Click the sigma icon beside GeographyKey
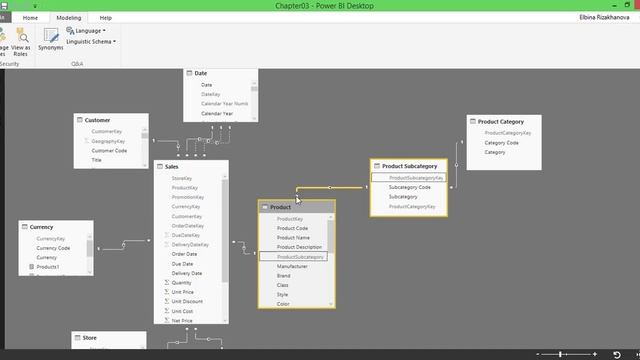The width and height of the screenshot is (640, 360). point(86,141)
